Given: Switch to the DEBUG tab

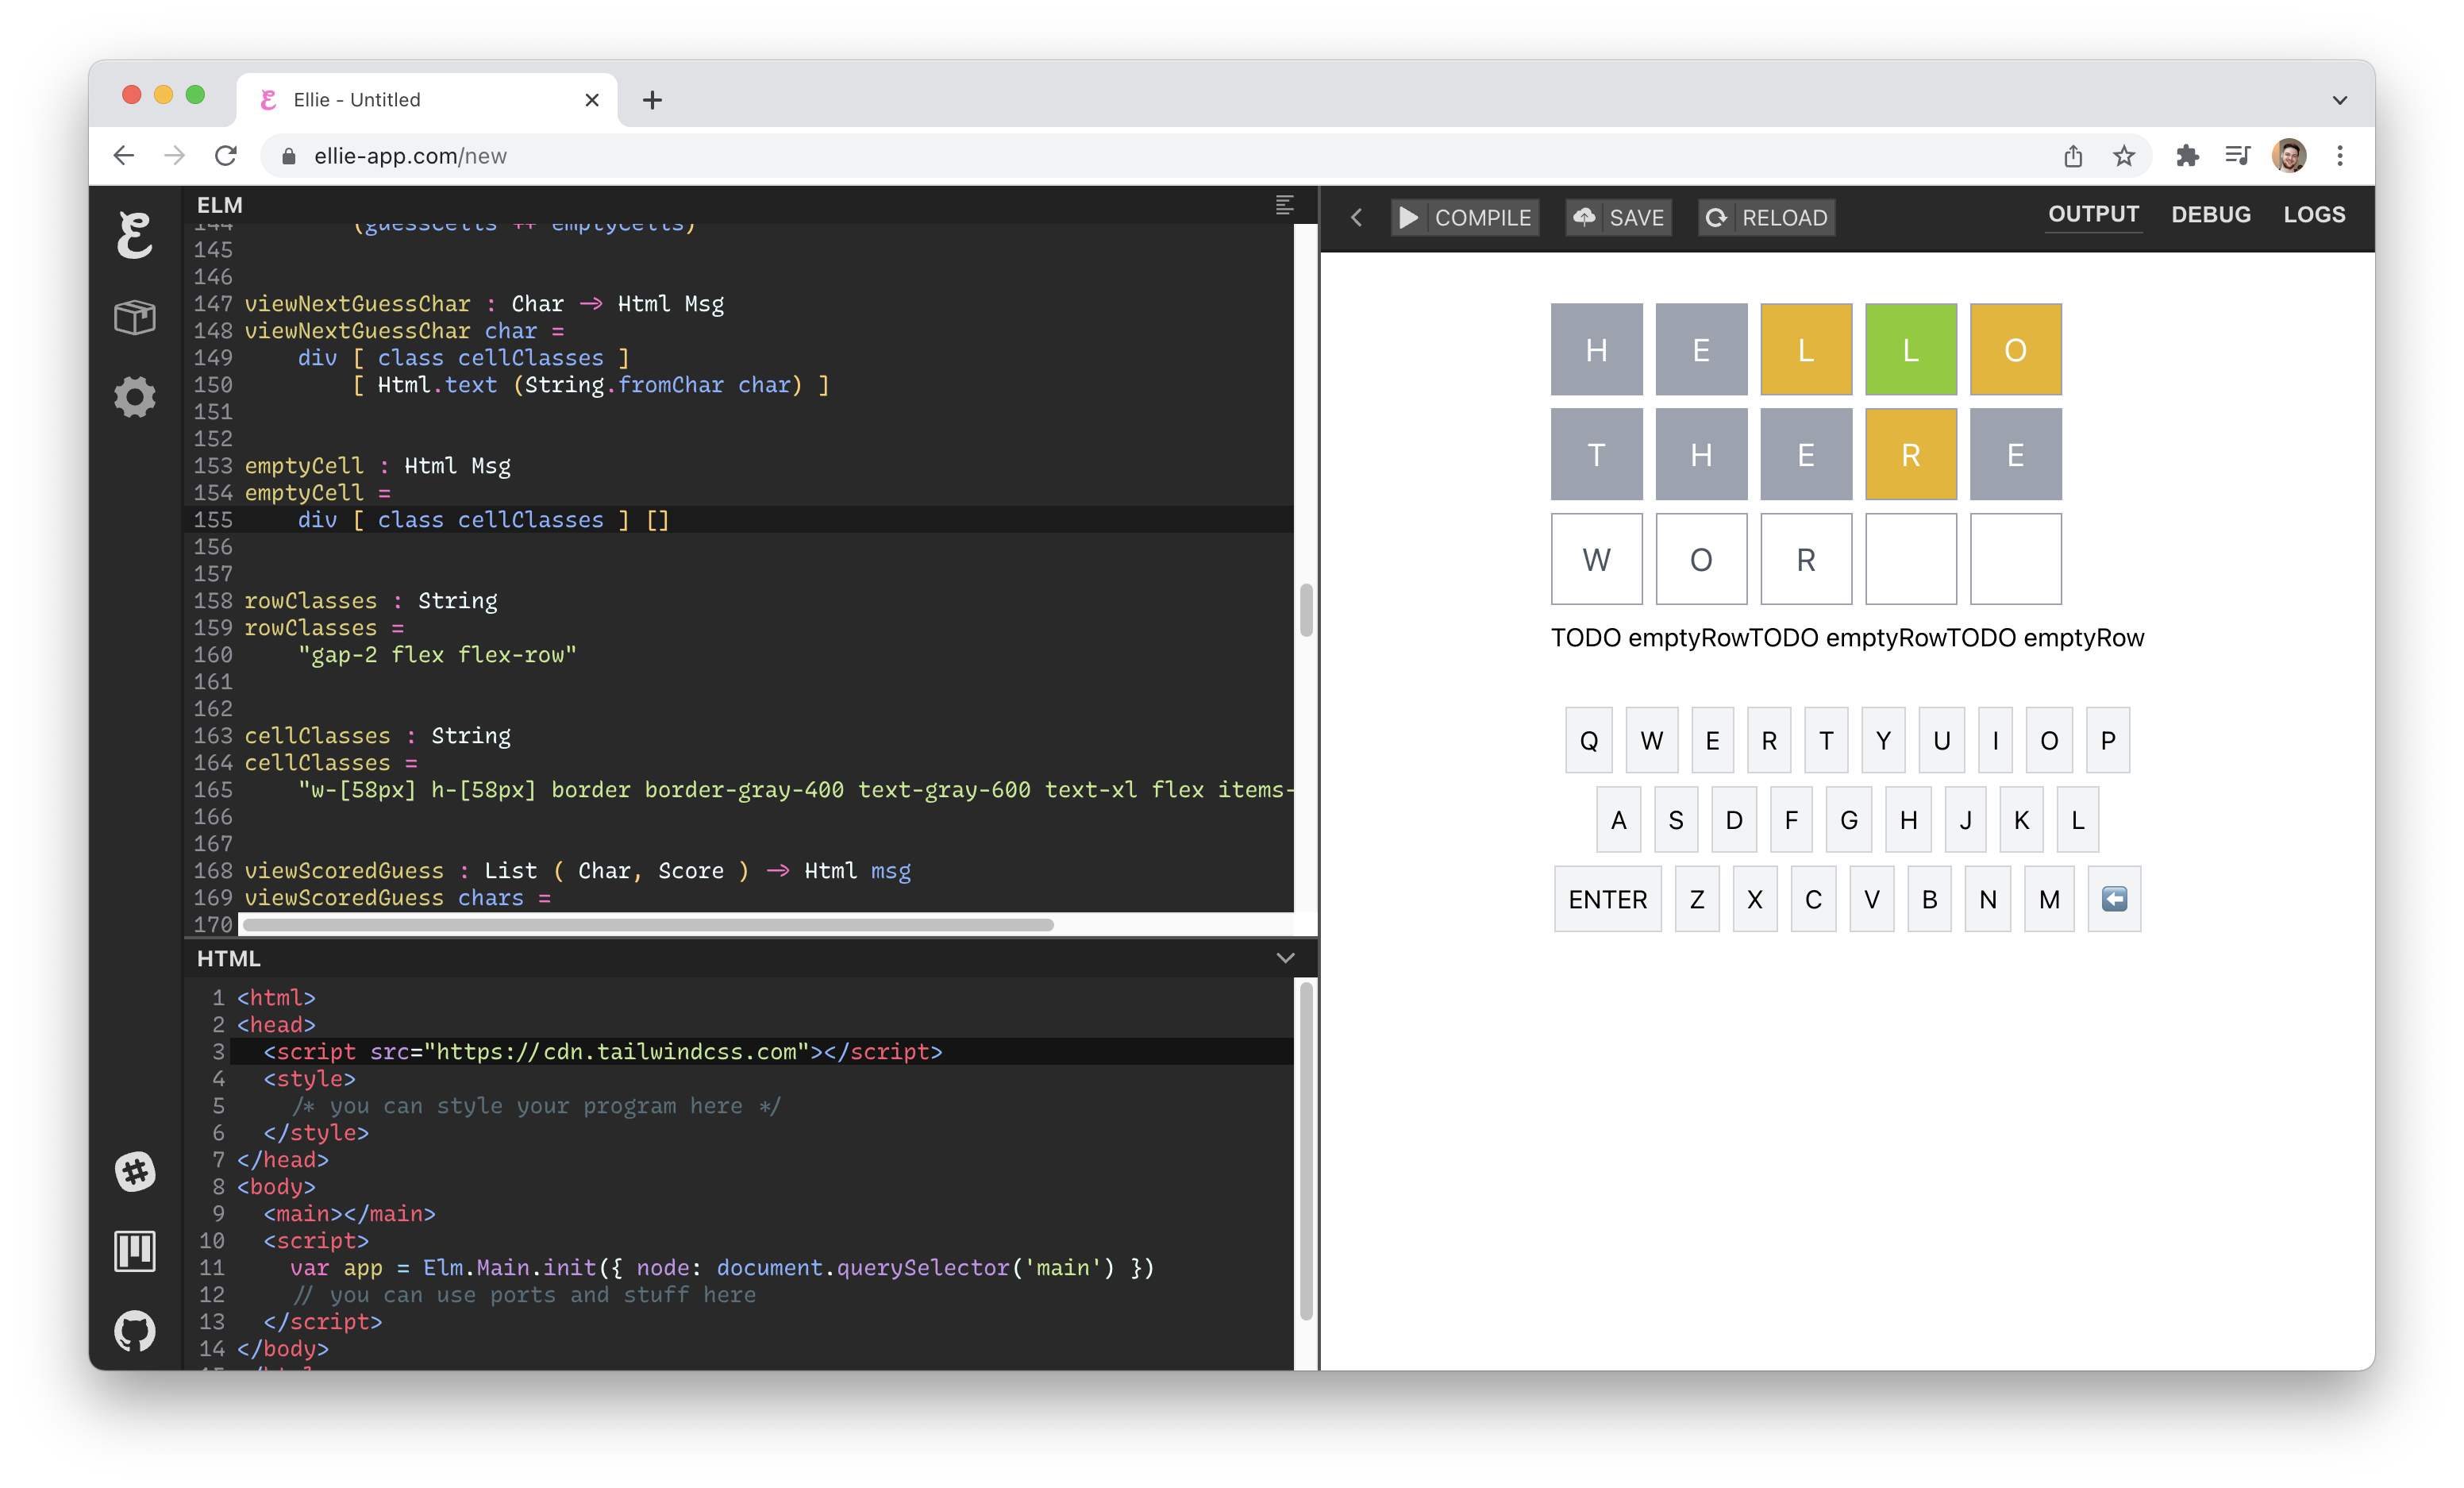Looking at the screenshot, I should point(2210,214).
